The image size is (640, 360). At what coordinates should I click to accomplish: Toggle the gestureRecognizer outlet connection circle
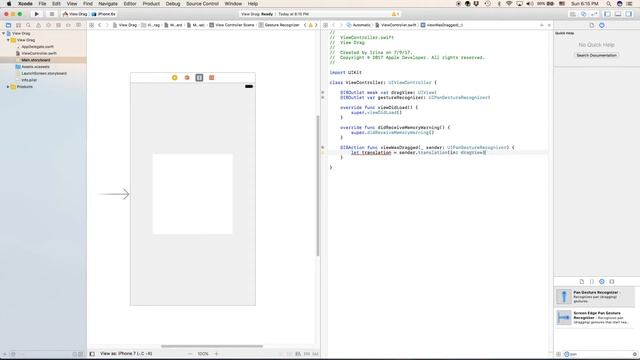[322, 98]
